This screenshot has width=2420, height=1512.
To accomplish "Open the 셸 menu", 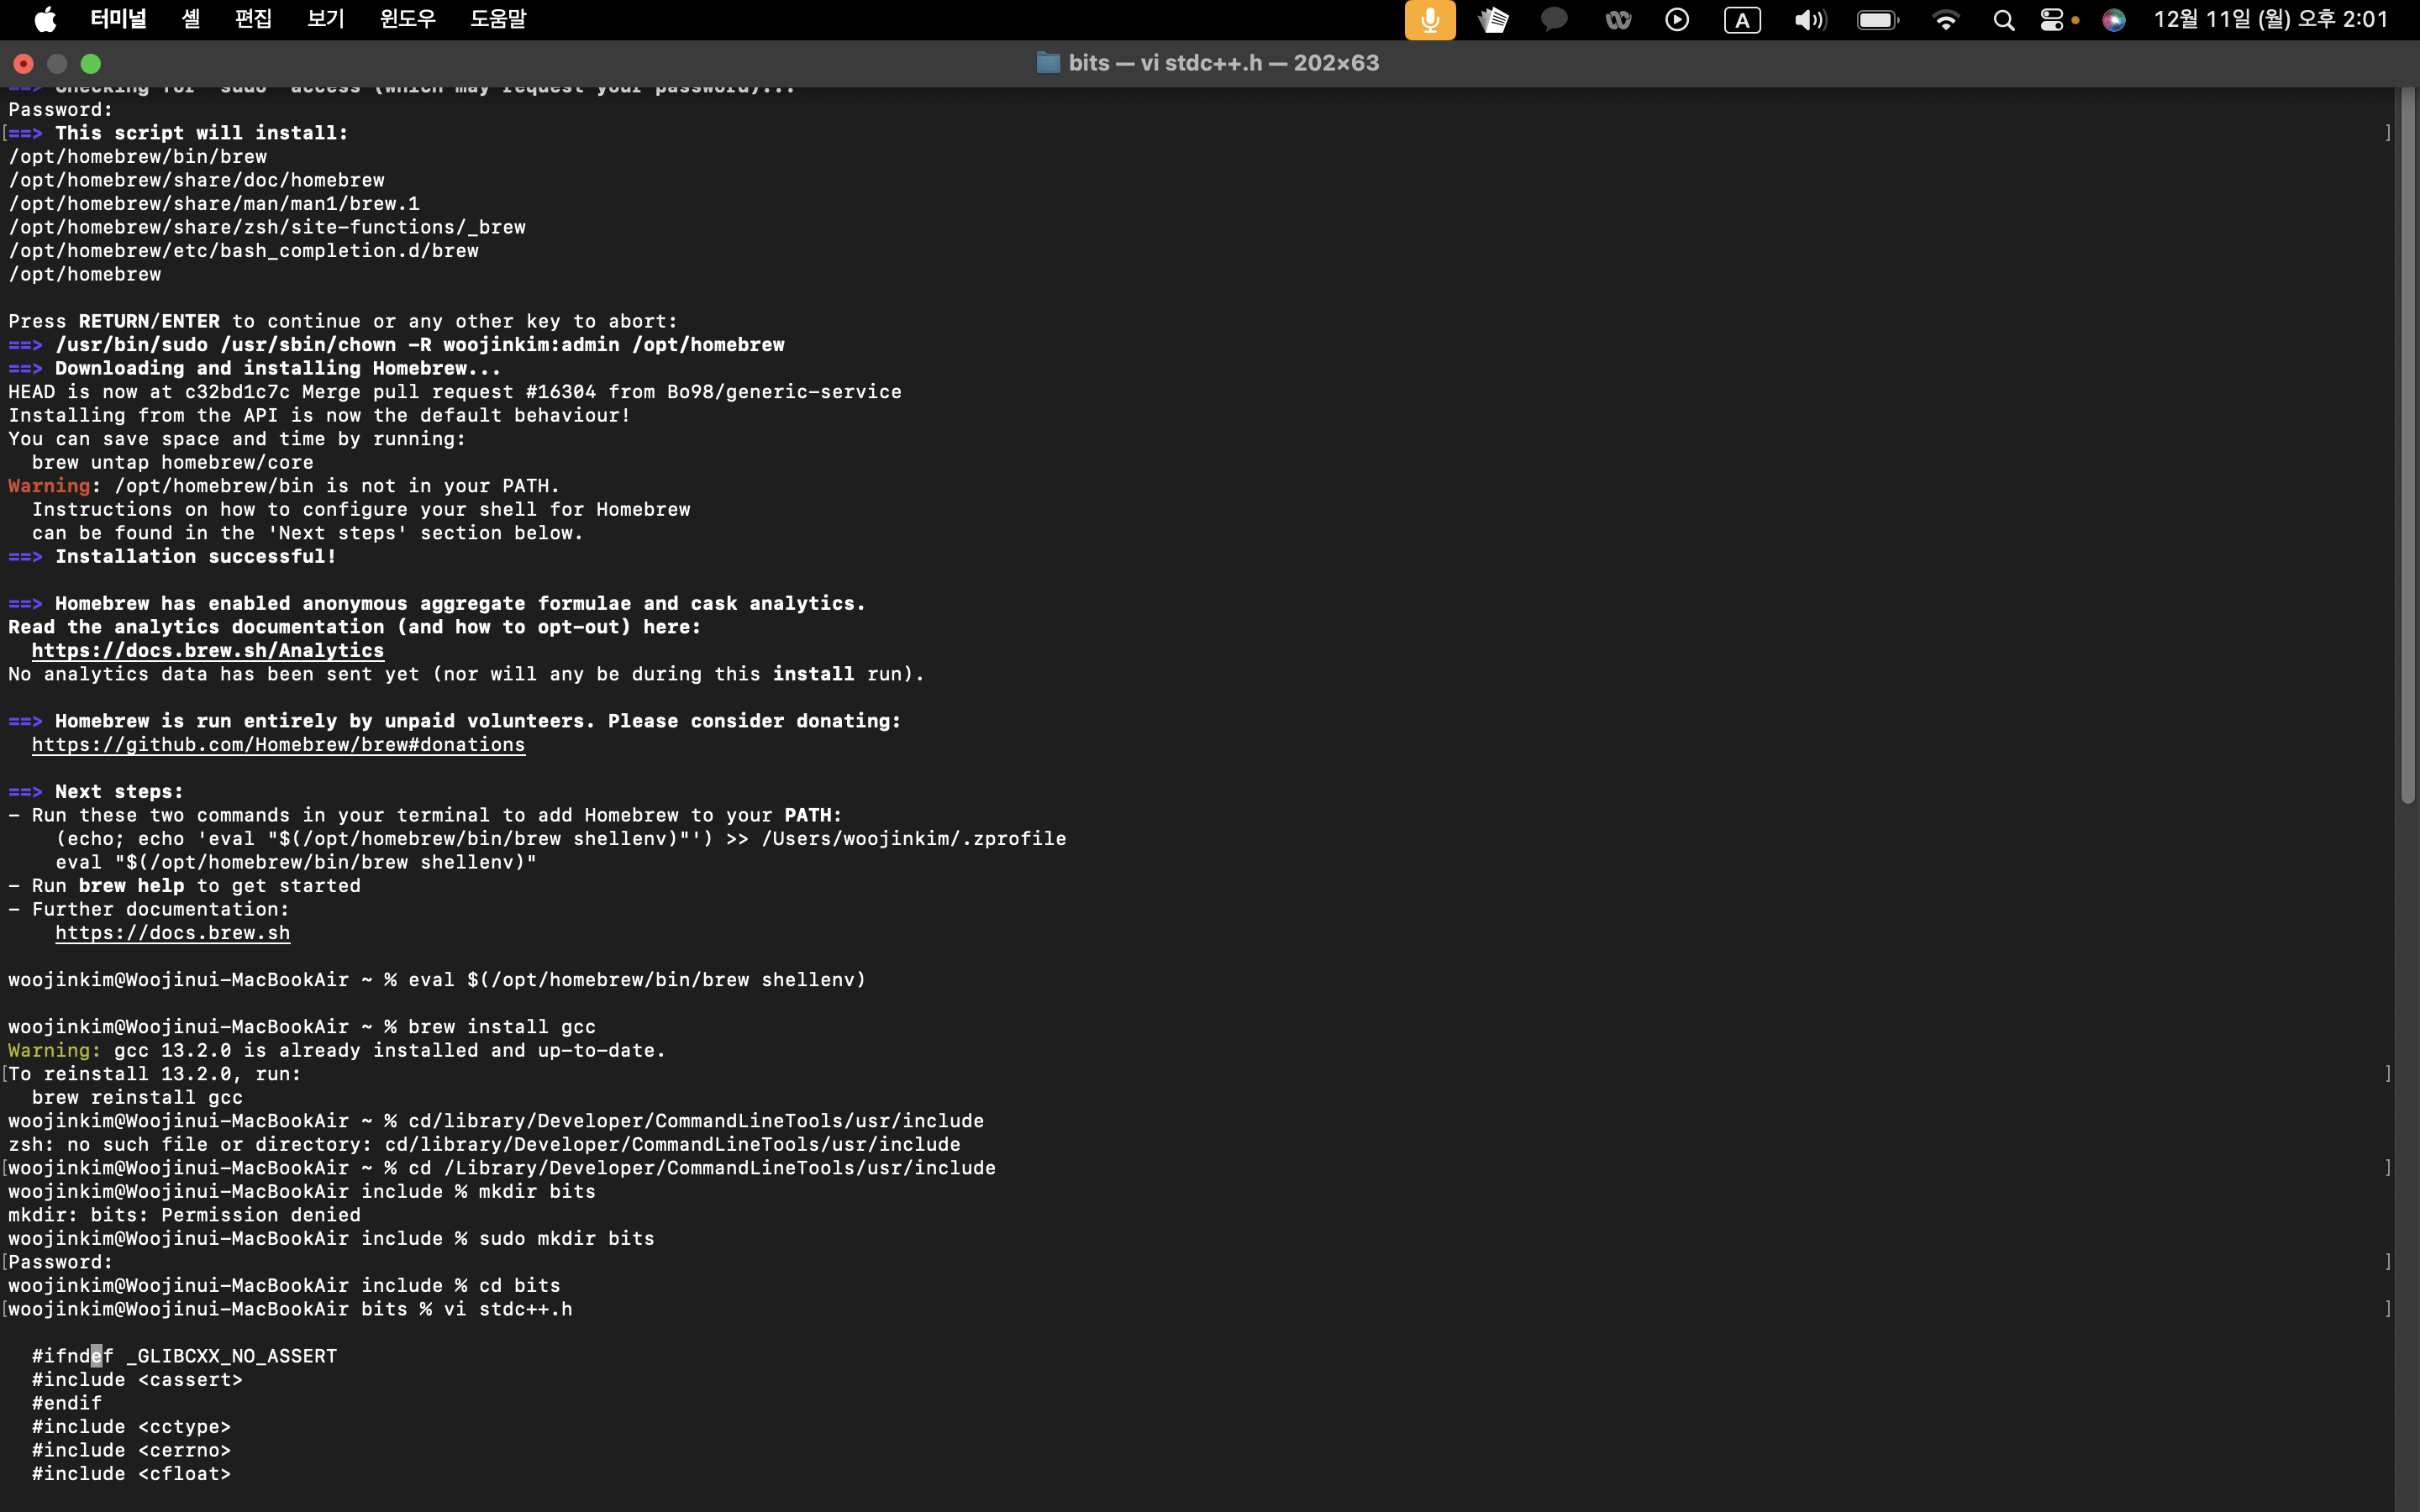I will (x=191, y=19).
